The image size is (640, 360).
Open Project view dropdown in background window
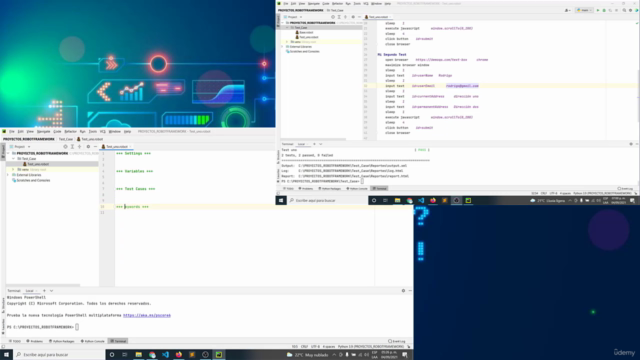293,17
